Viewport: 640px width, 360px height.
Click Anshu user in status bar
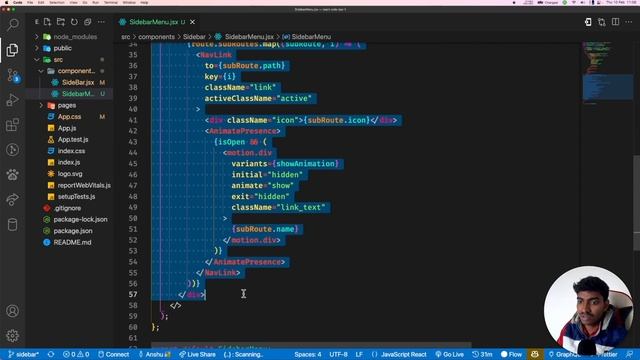pos(154,354)
